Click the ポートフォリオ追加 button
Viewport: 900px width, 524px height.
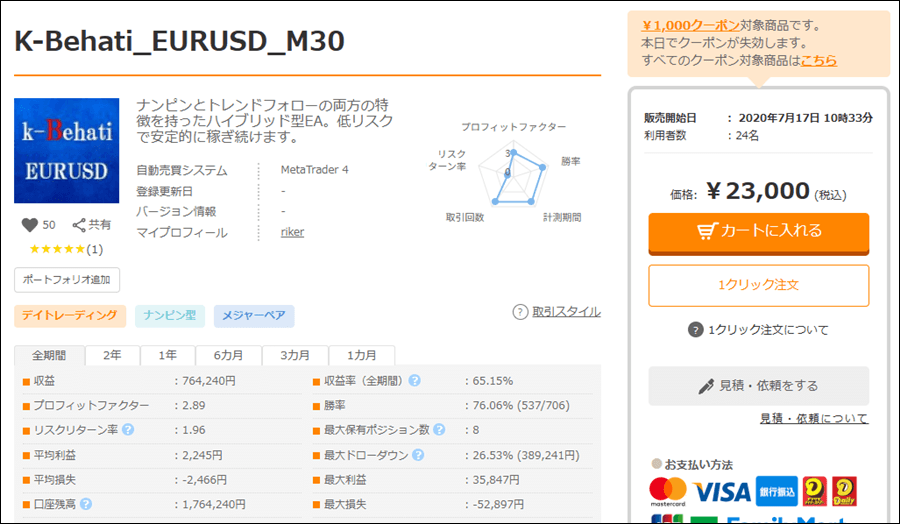[67, 279]
